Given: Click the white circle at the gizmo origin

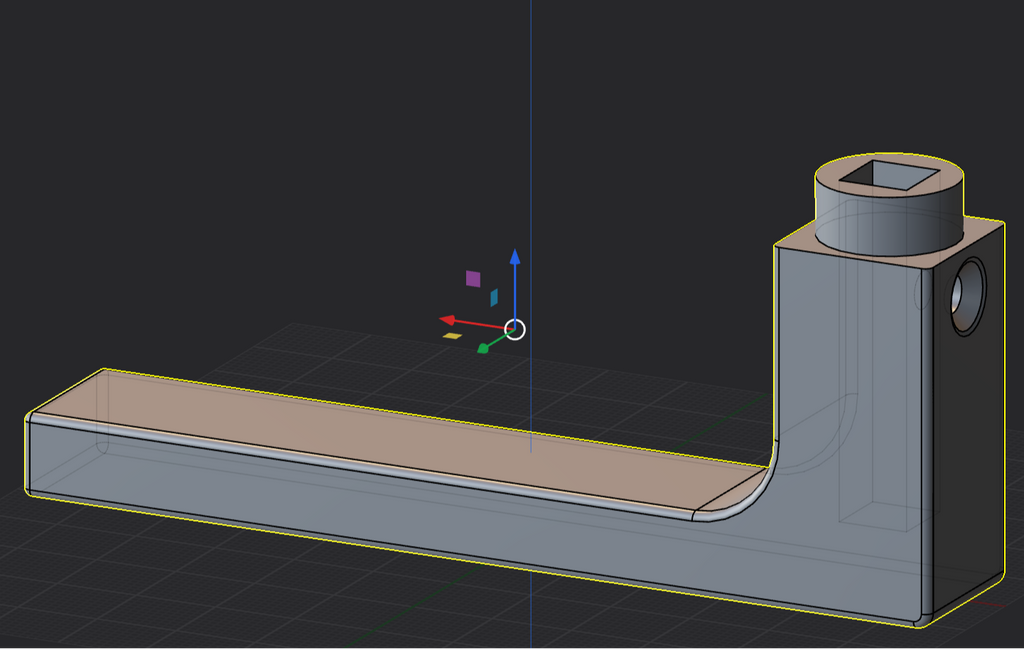Looking at the screenshot, I should click(515, 330).
